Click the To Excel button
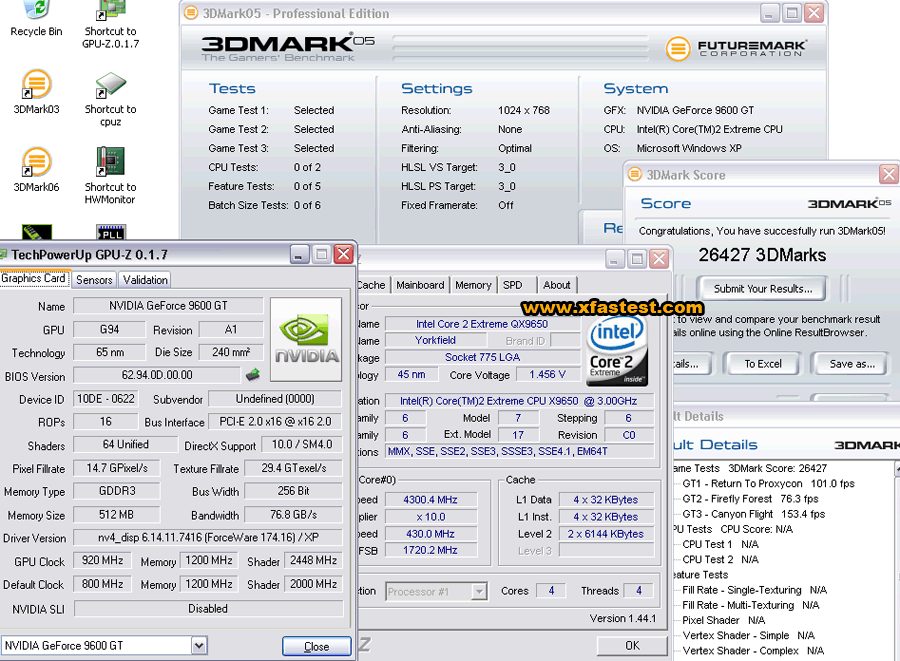900x661 pixels. [762, 364]
